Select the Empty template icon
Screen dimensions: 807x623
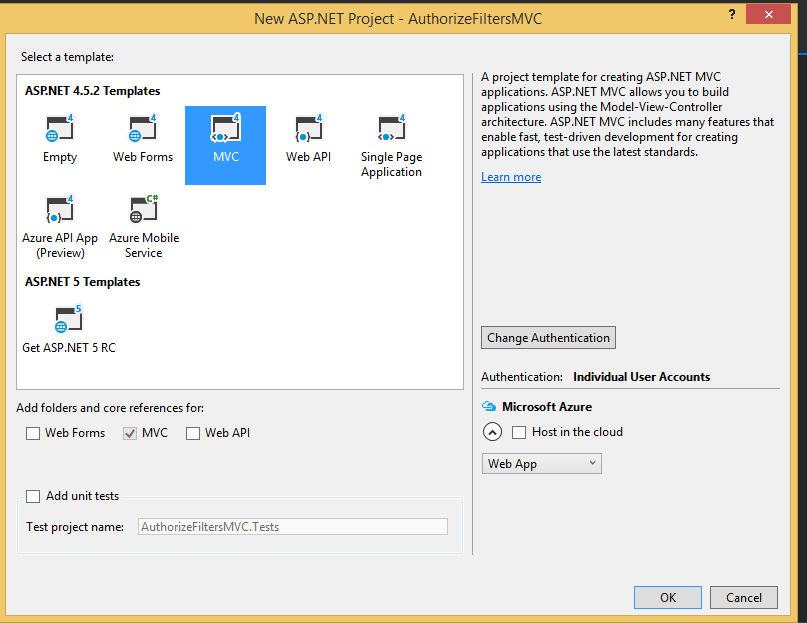[x=60, y=128]
